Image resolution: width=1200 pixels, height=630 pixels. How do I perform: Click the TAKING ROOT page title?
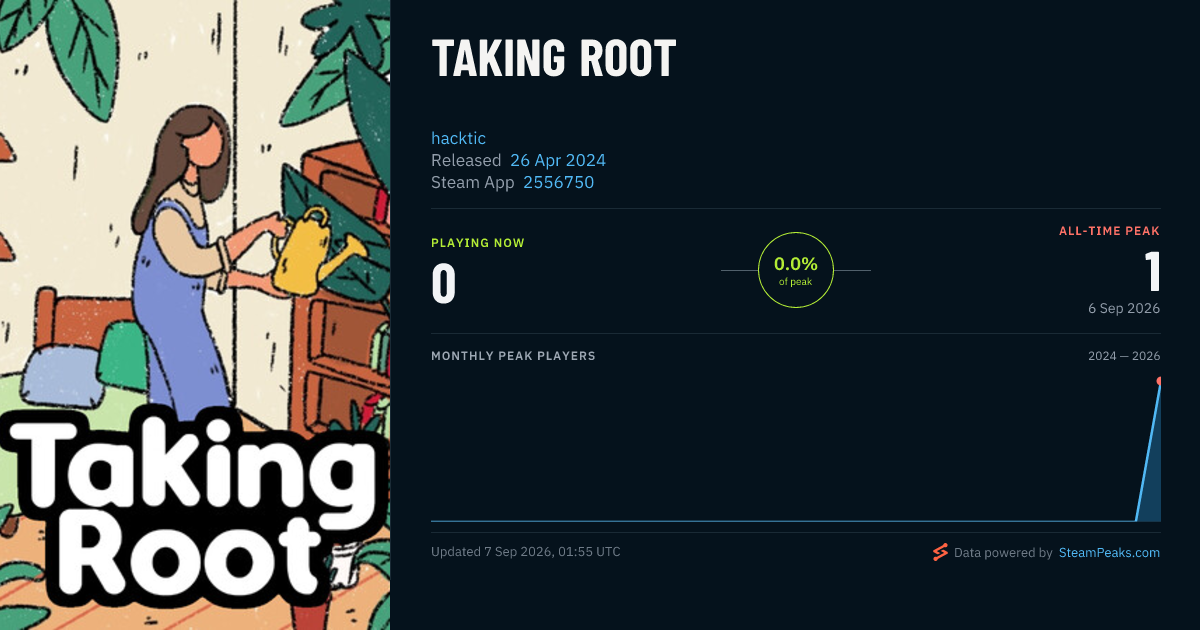pos(554,60)
